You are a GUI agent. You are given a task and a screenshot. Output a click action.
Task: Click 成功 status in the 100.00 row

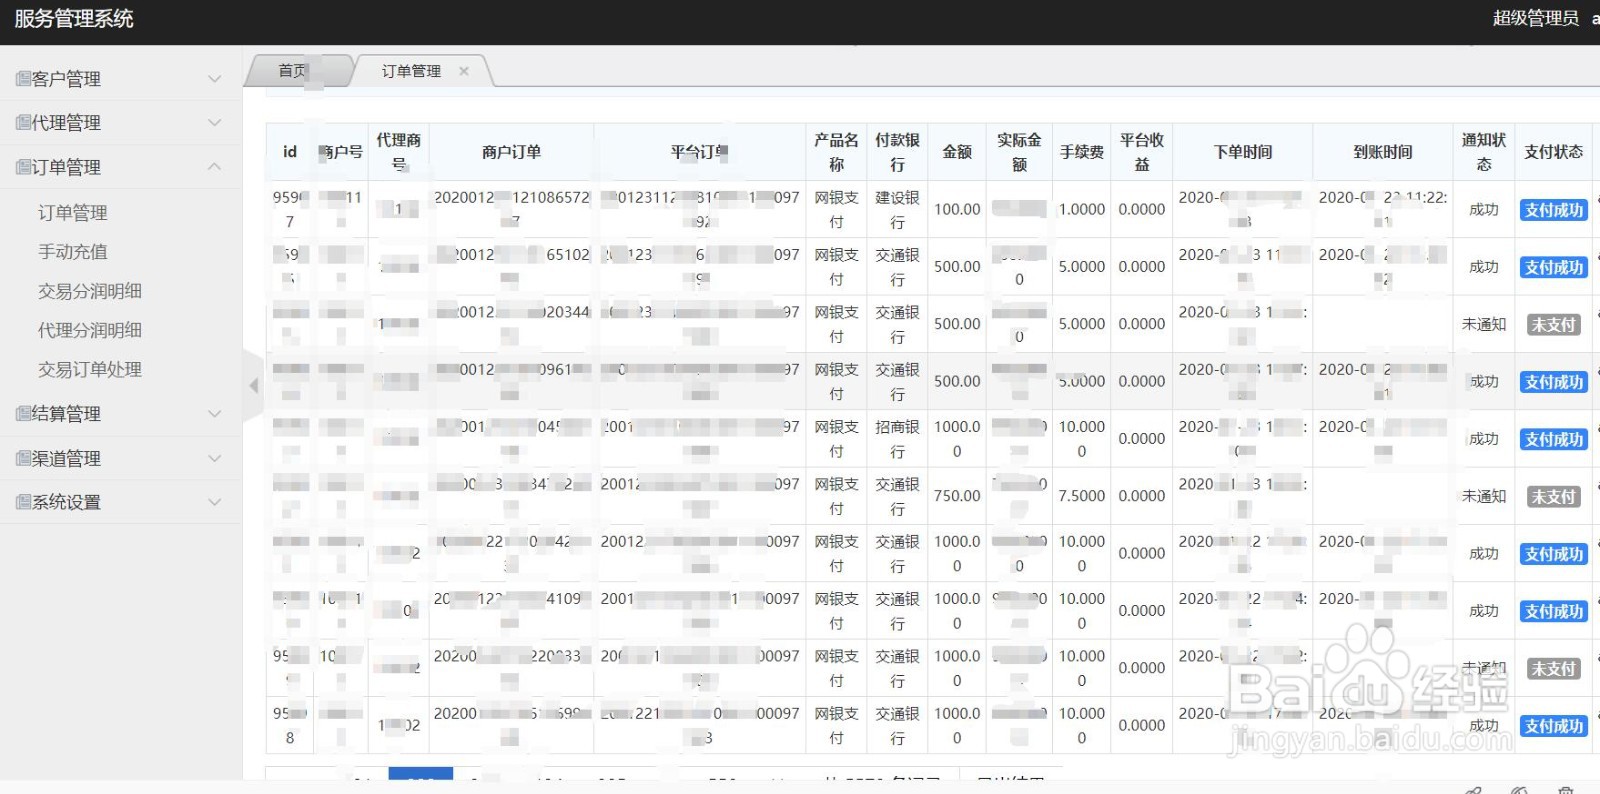1484,210
